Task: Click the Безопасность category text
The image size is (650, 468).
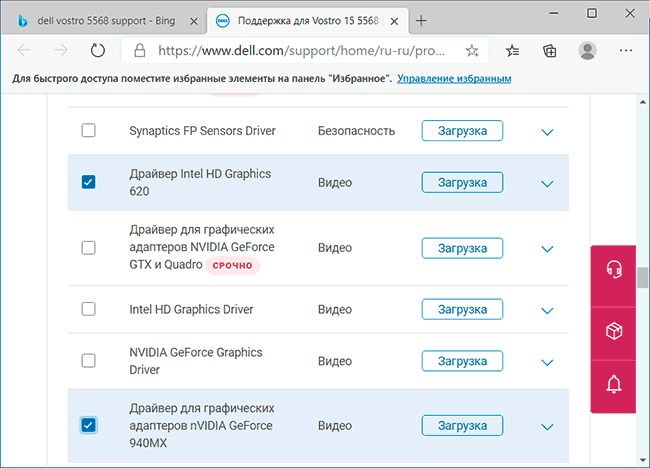Action: tap(357, 131)
